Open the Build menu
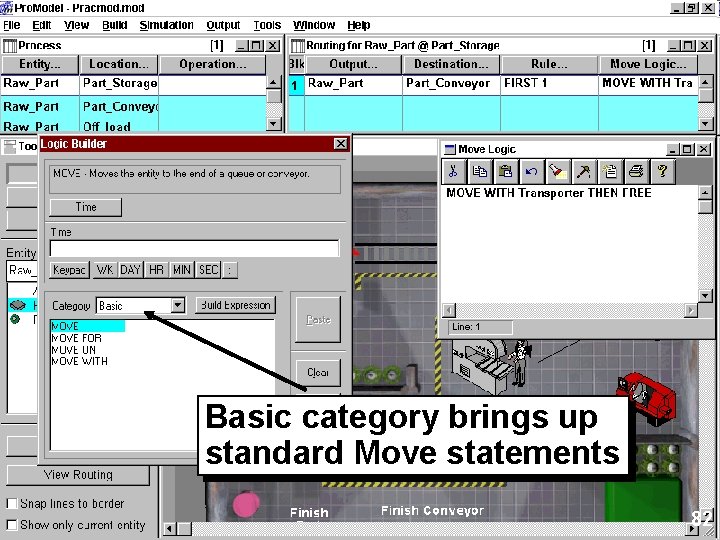 [x=114, y=25]
